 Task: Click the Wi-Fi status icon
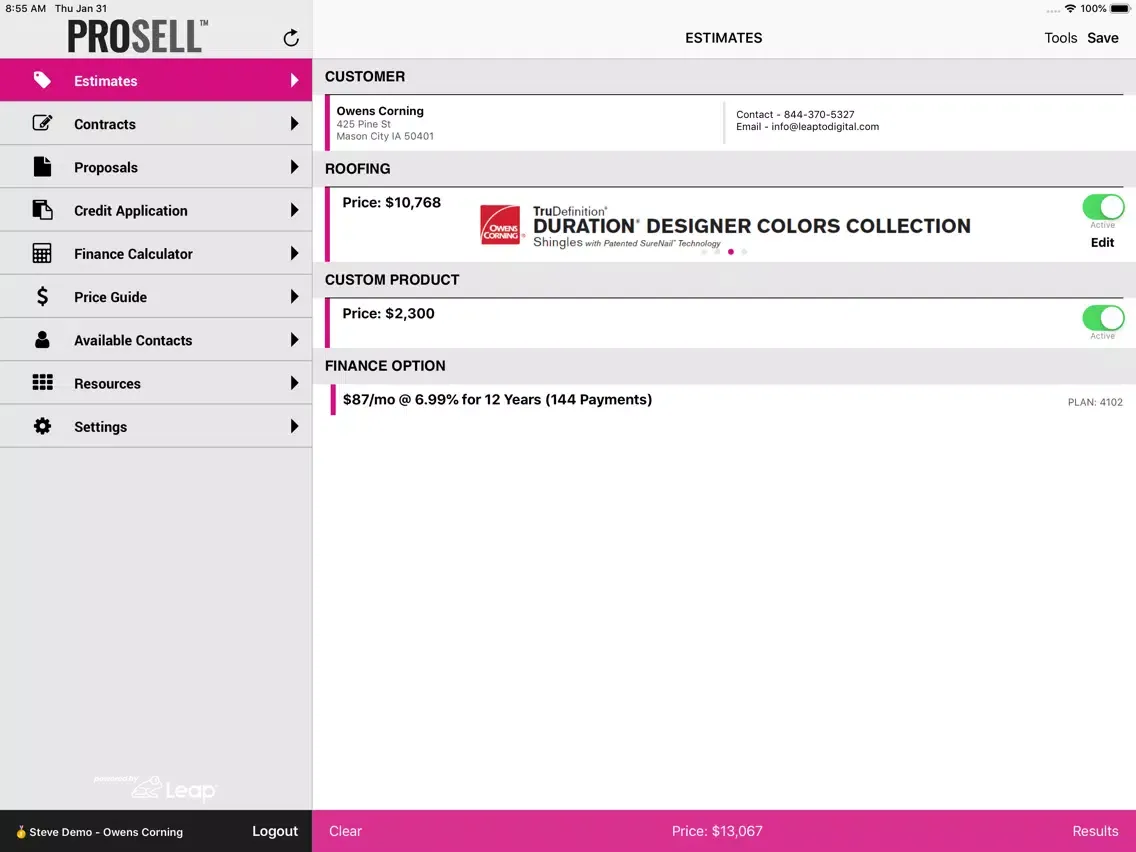click(x=1070, y=9)
